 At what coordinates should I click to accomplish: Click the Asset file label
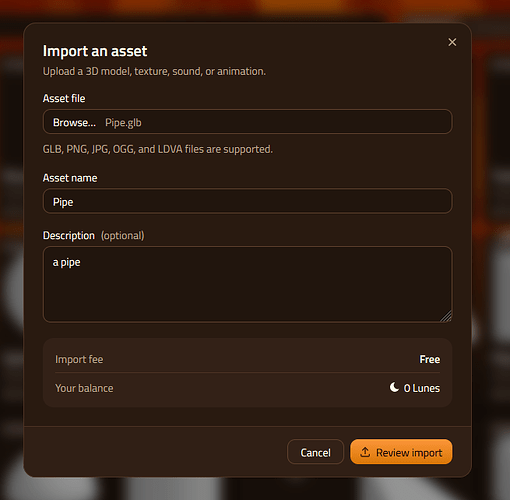tap(64, 98)
